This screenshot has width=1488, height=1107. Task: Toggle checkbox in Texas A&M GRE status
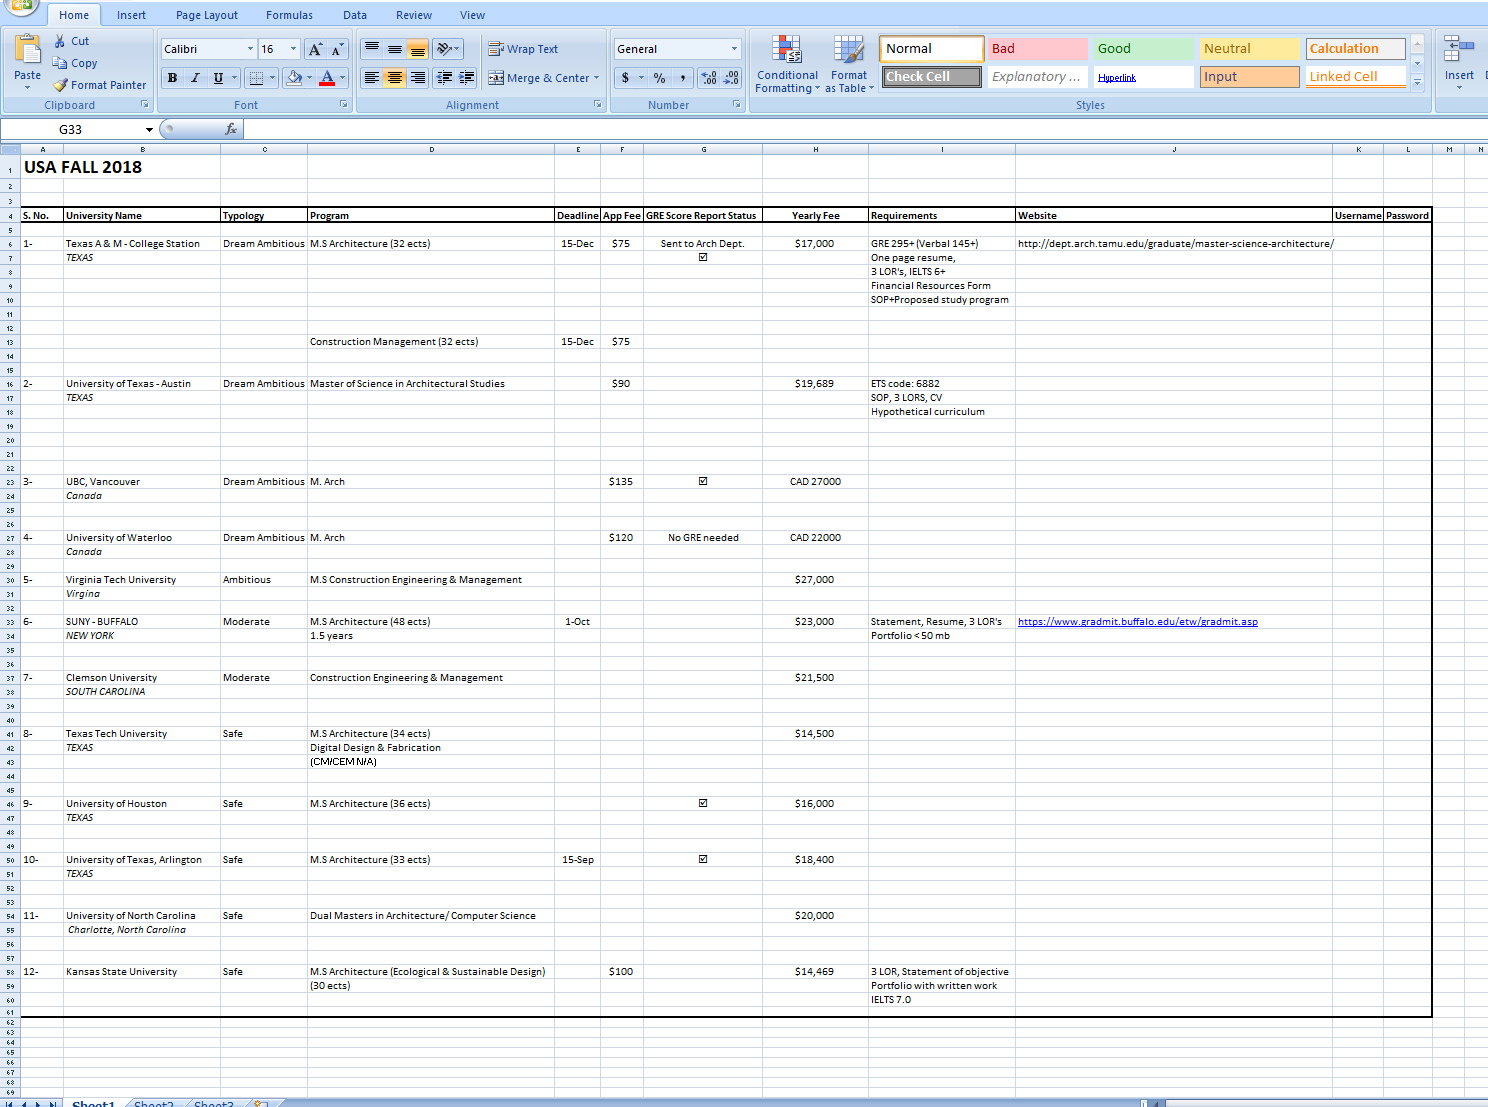703,257
